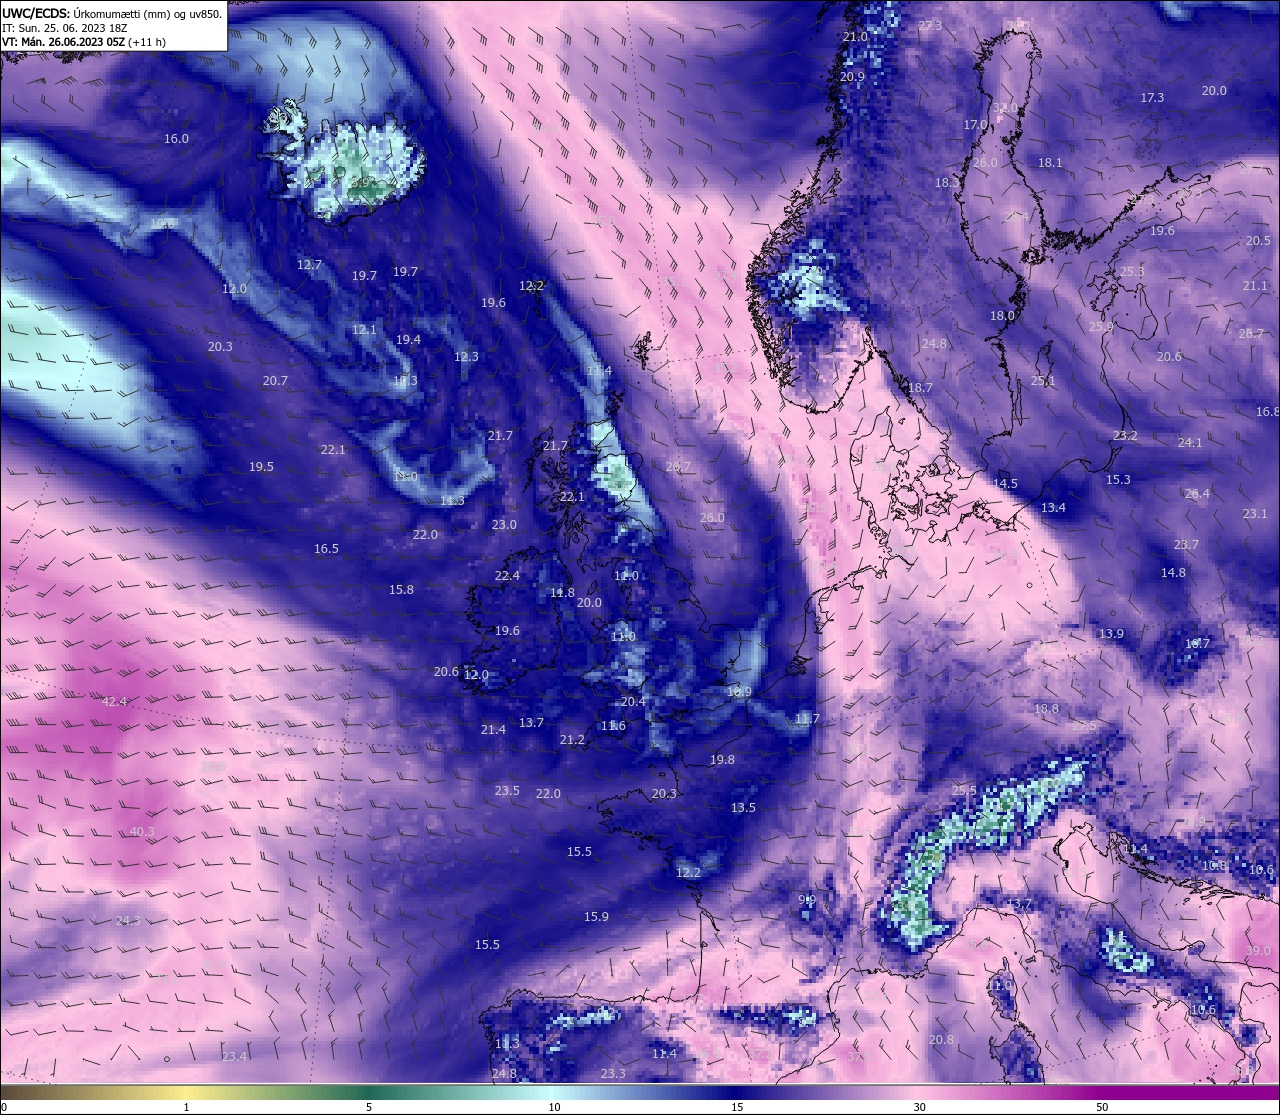Image resolution: width=1280 pixels, height=1115 pixels.
Task: Click the 'UWC/ECDS: Úrkomumætti (mm) og uv850.' title line
Action: (x=112, y=14)
